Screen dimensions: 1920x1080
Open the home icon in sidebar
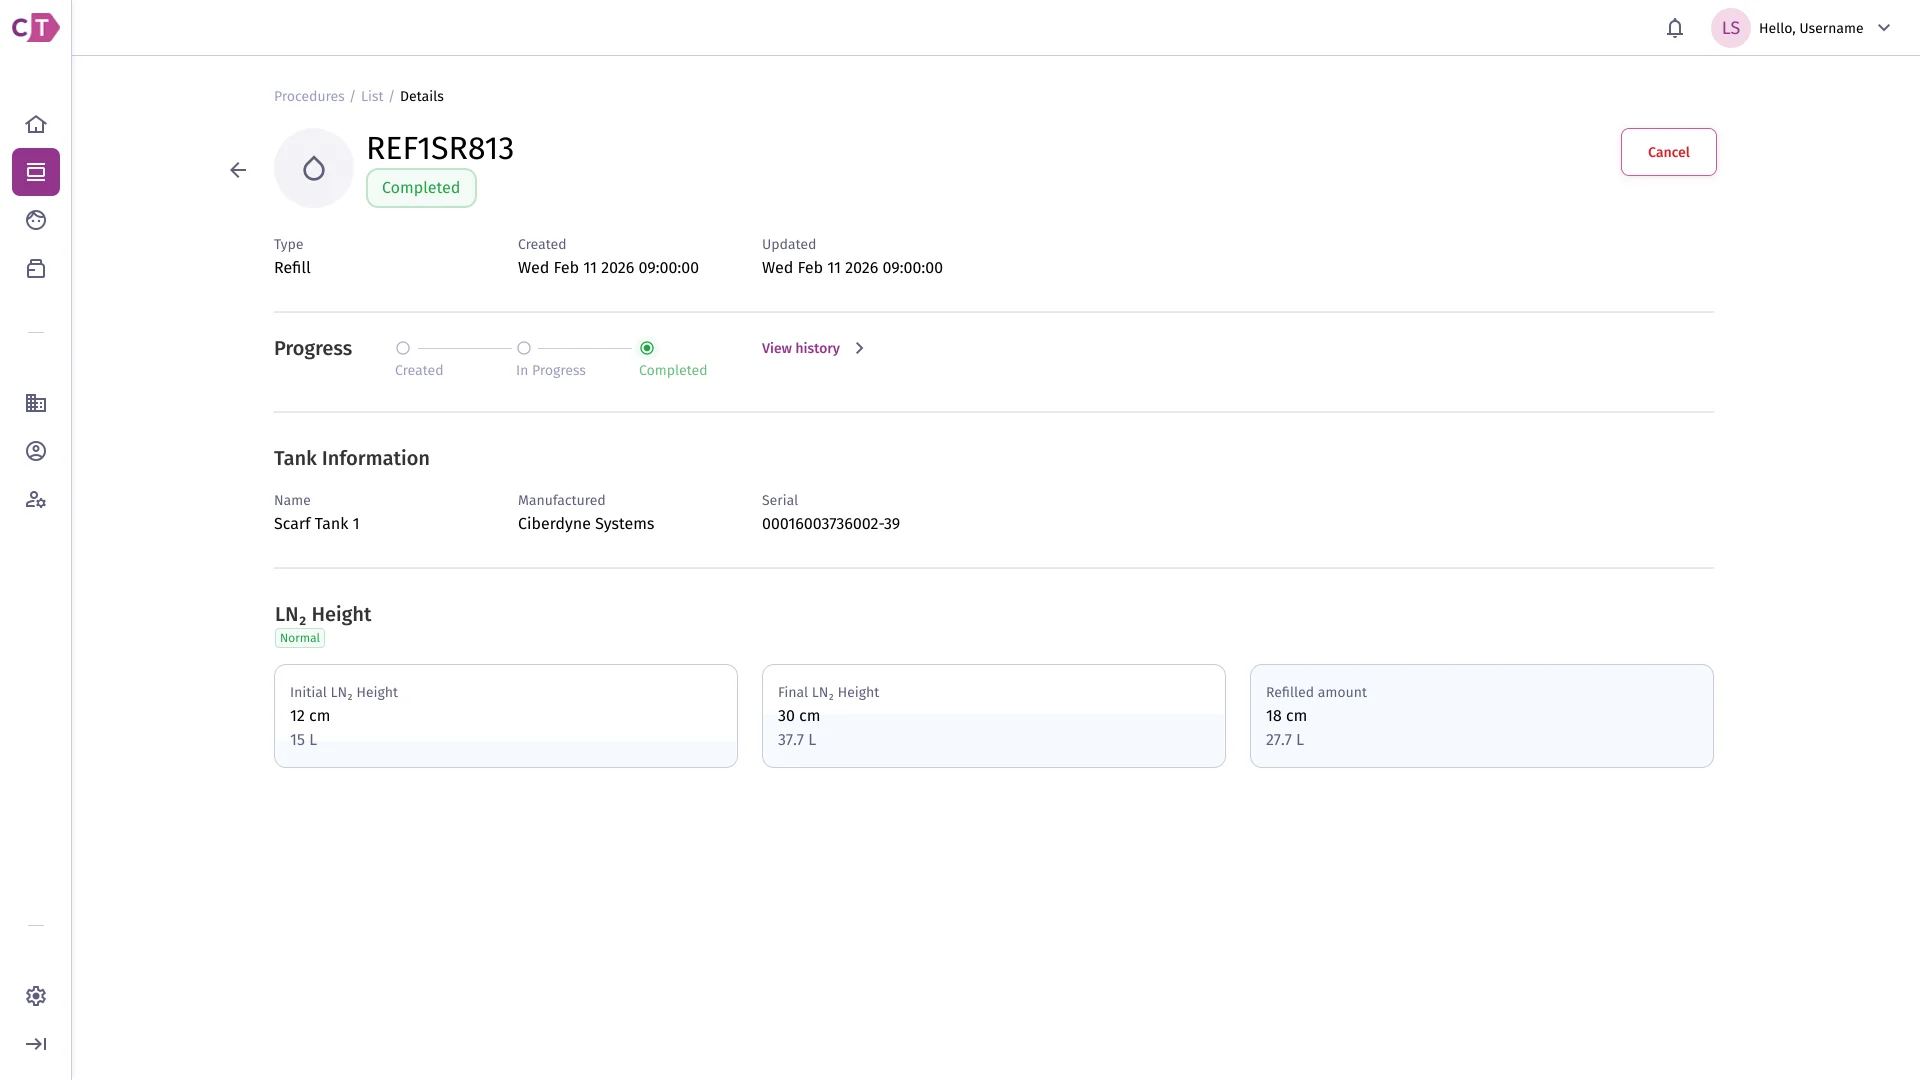(36, 124)
